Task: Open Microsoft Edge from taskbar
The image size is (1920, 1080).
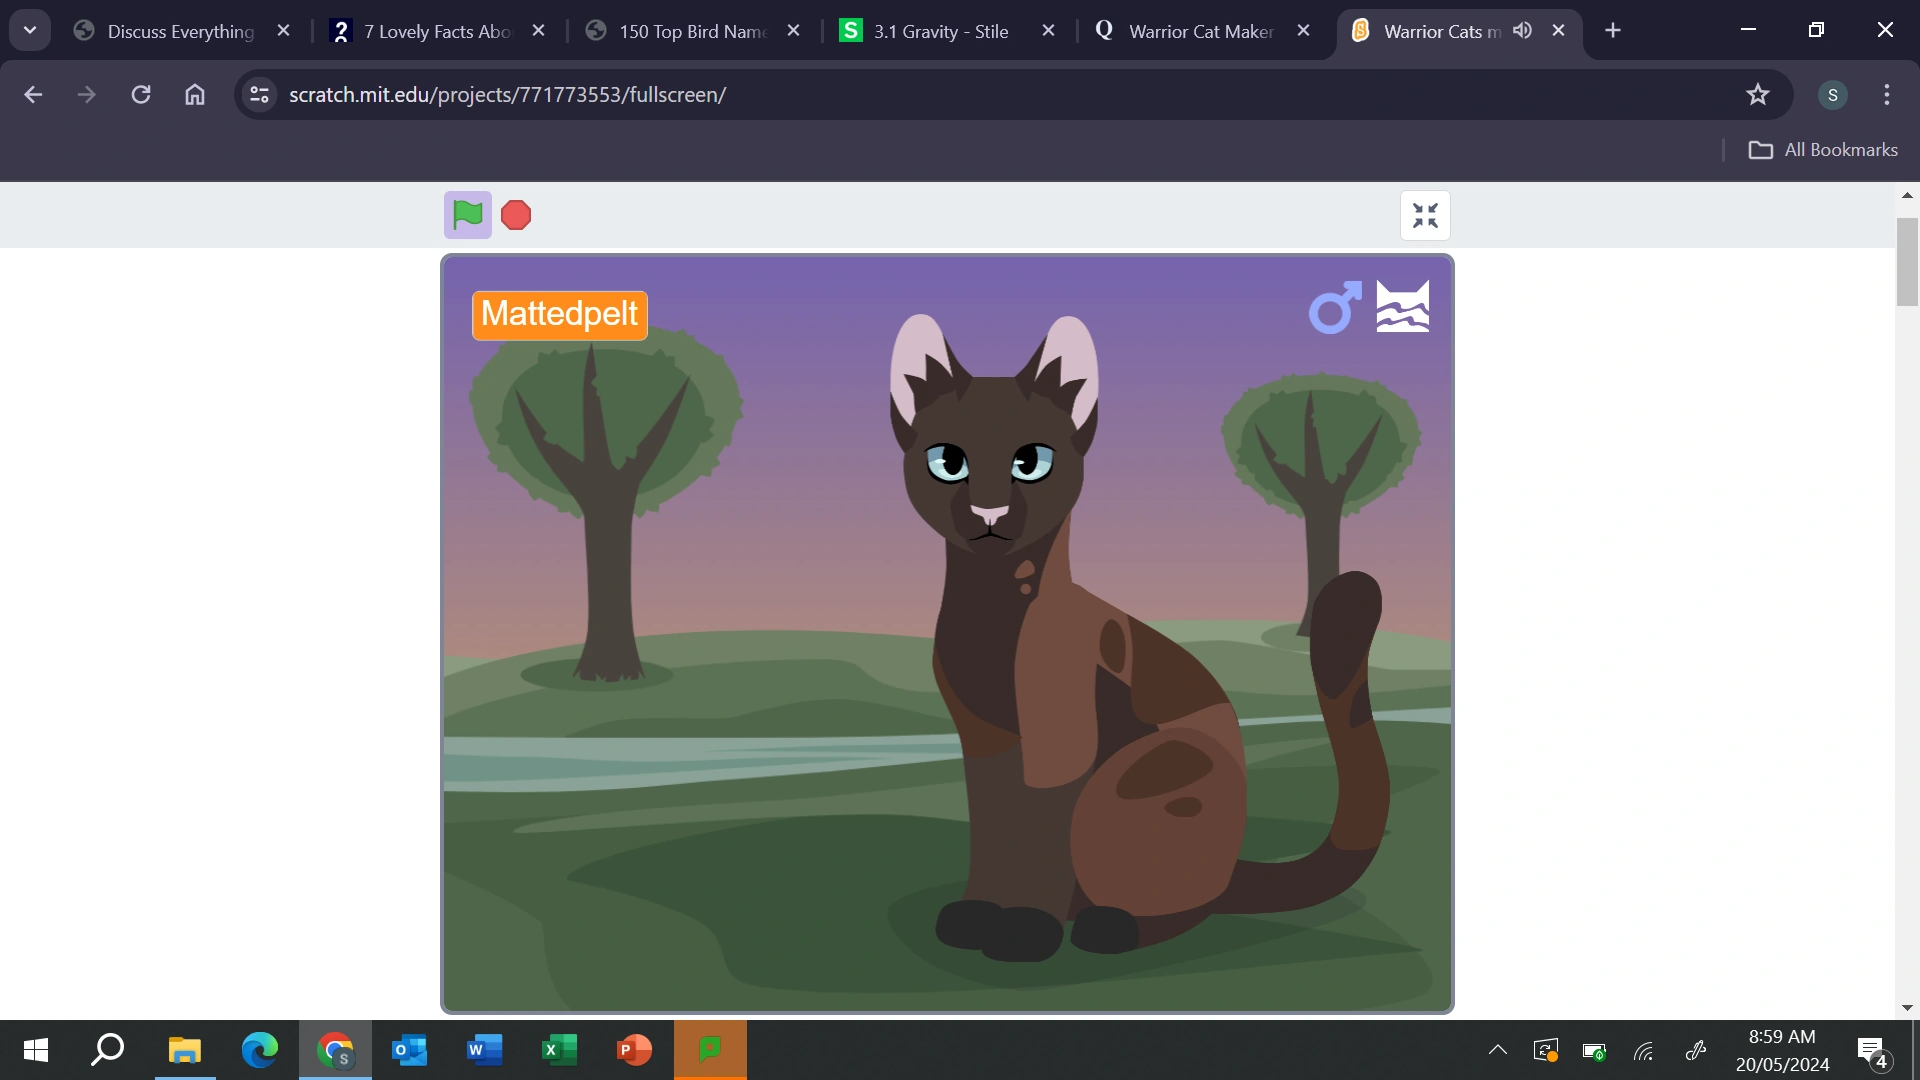Action: pos(260,1050)
